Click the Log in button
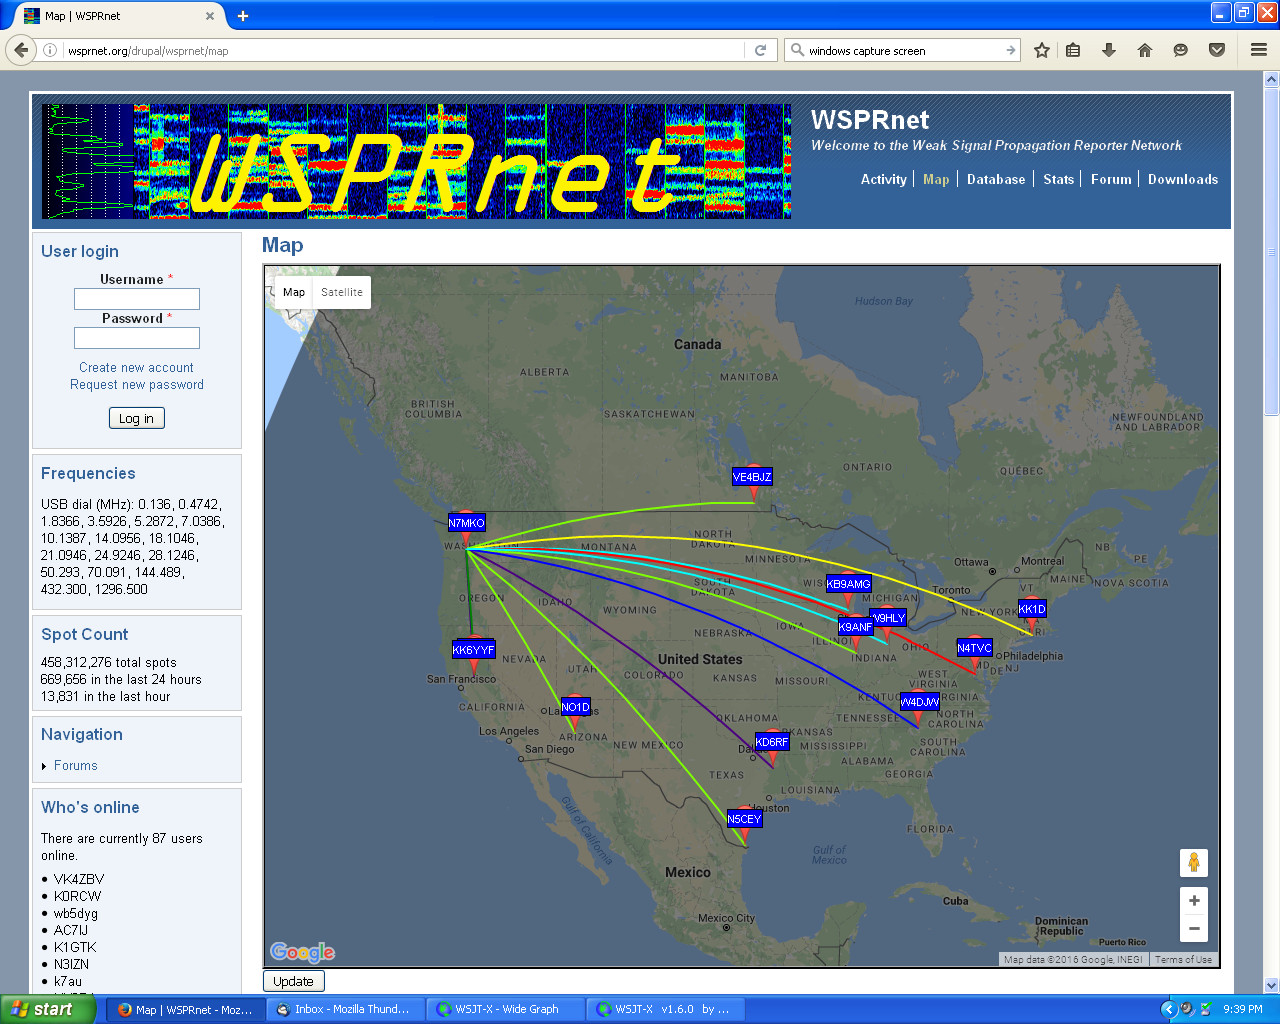Screen dimensions: 1280x1024 (x=136, y=418)
